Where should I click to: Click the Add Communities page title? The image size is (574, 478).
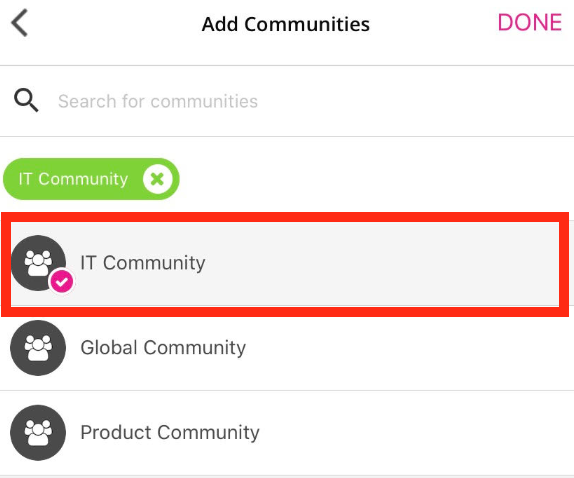pyautogui.click(x=286, y=24)
